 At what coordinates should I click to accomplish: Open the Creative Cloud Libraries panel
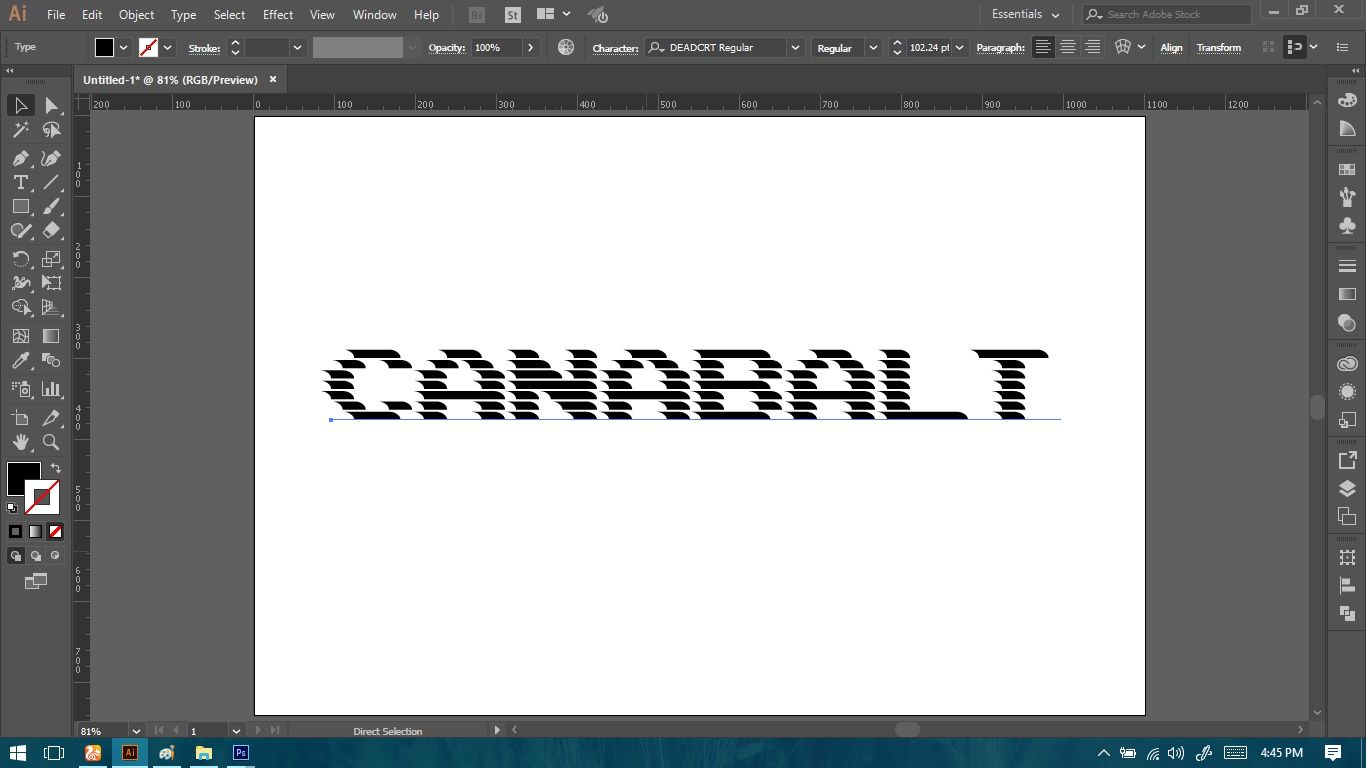(1347, 364)
